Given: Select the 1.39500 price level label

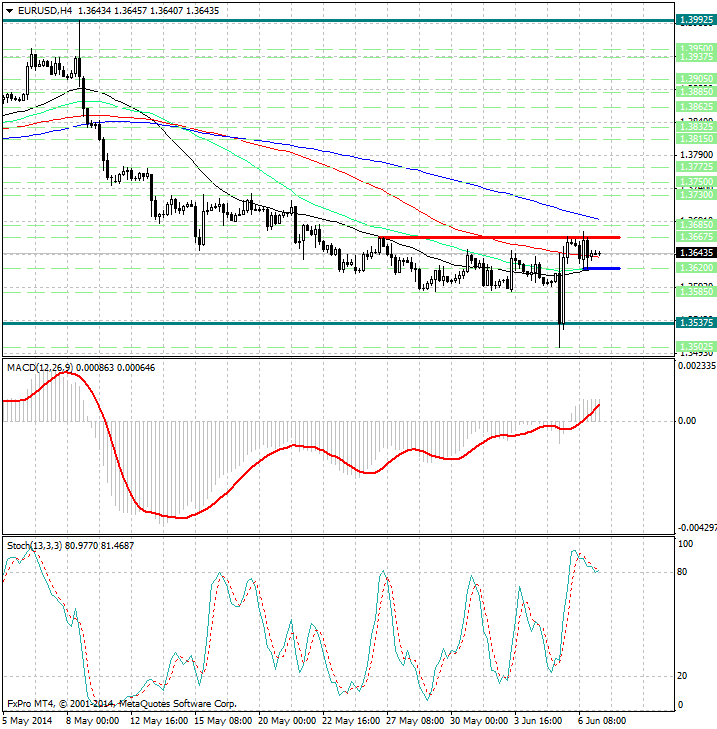Looking at the screenshot, I should tap(696, 48).
